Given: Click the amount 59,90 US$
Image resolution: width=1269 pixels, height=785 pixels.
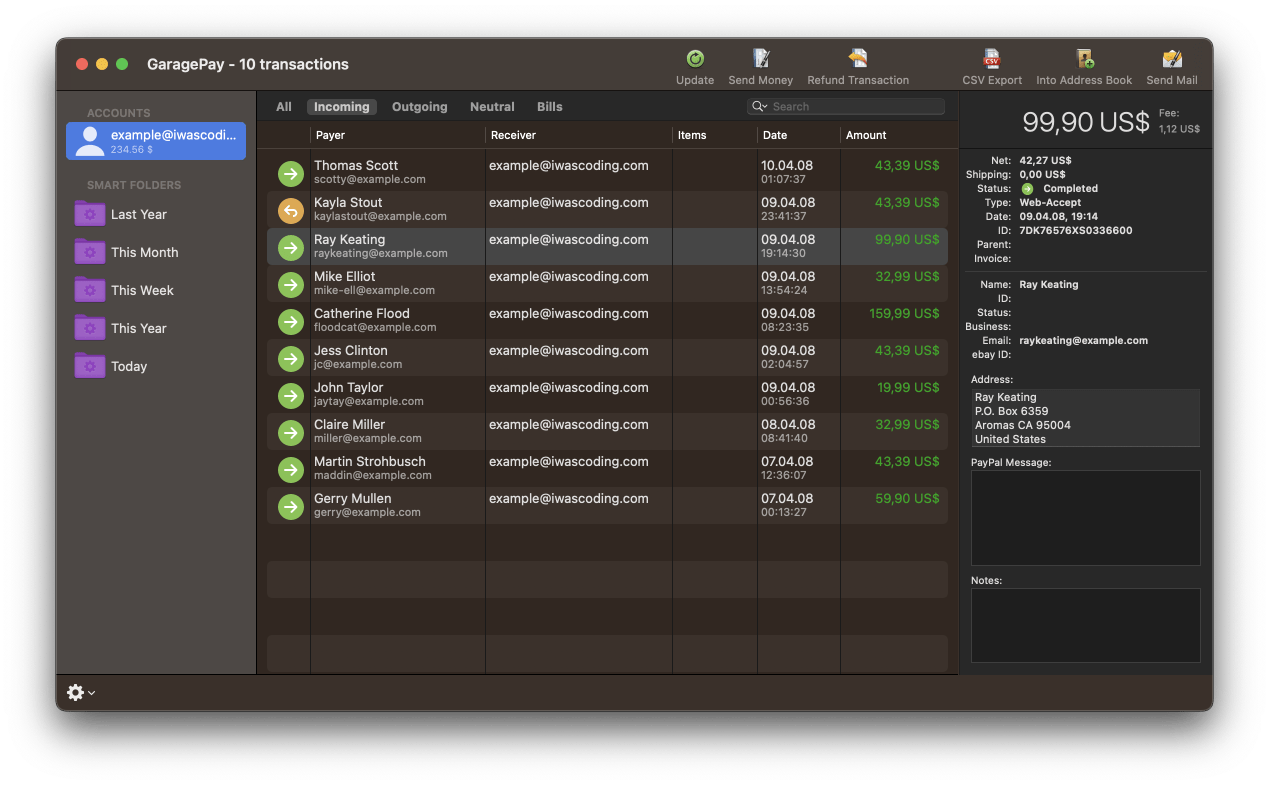Looking at the screenshot, I should [908, 498].
